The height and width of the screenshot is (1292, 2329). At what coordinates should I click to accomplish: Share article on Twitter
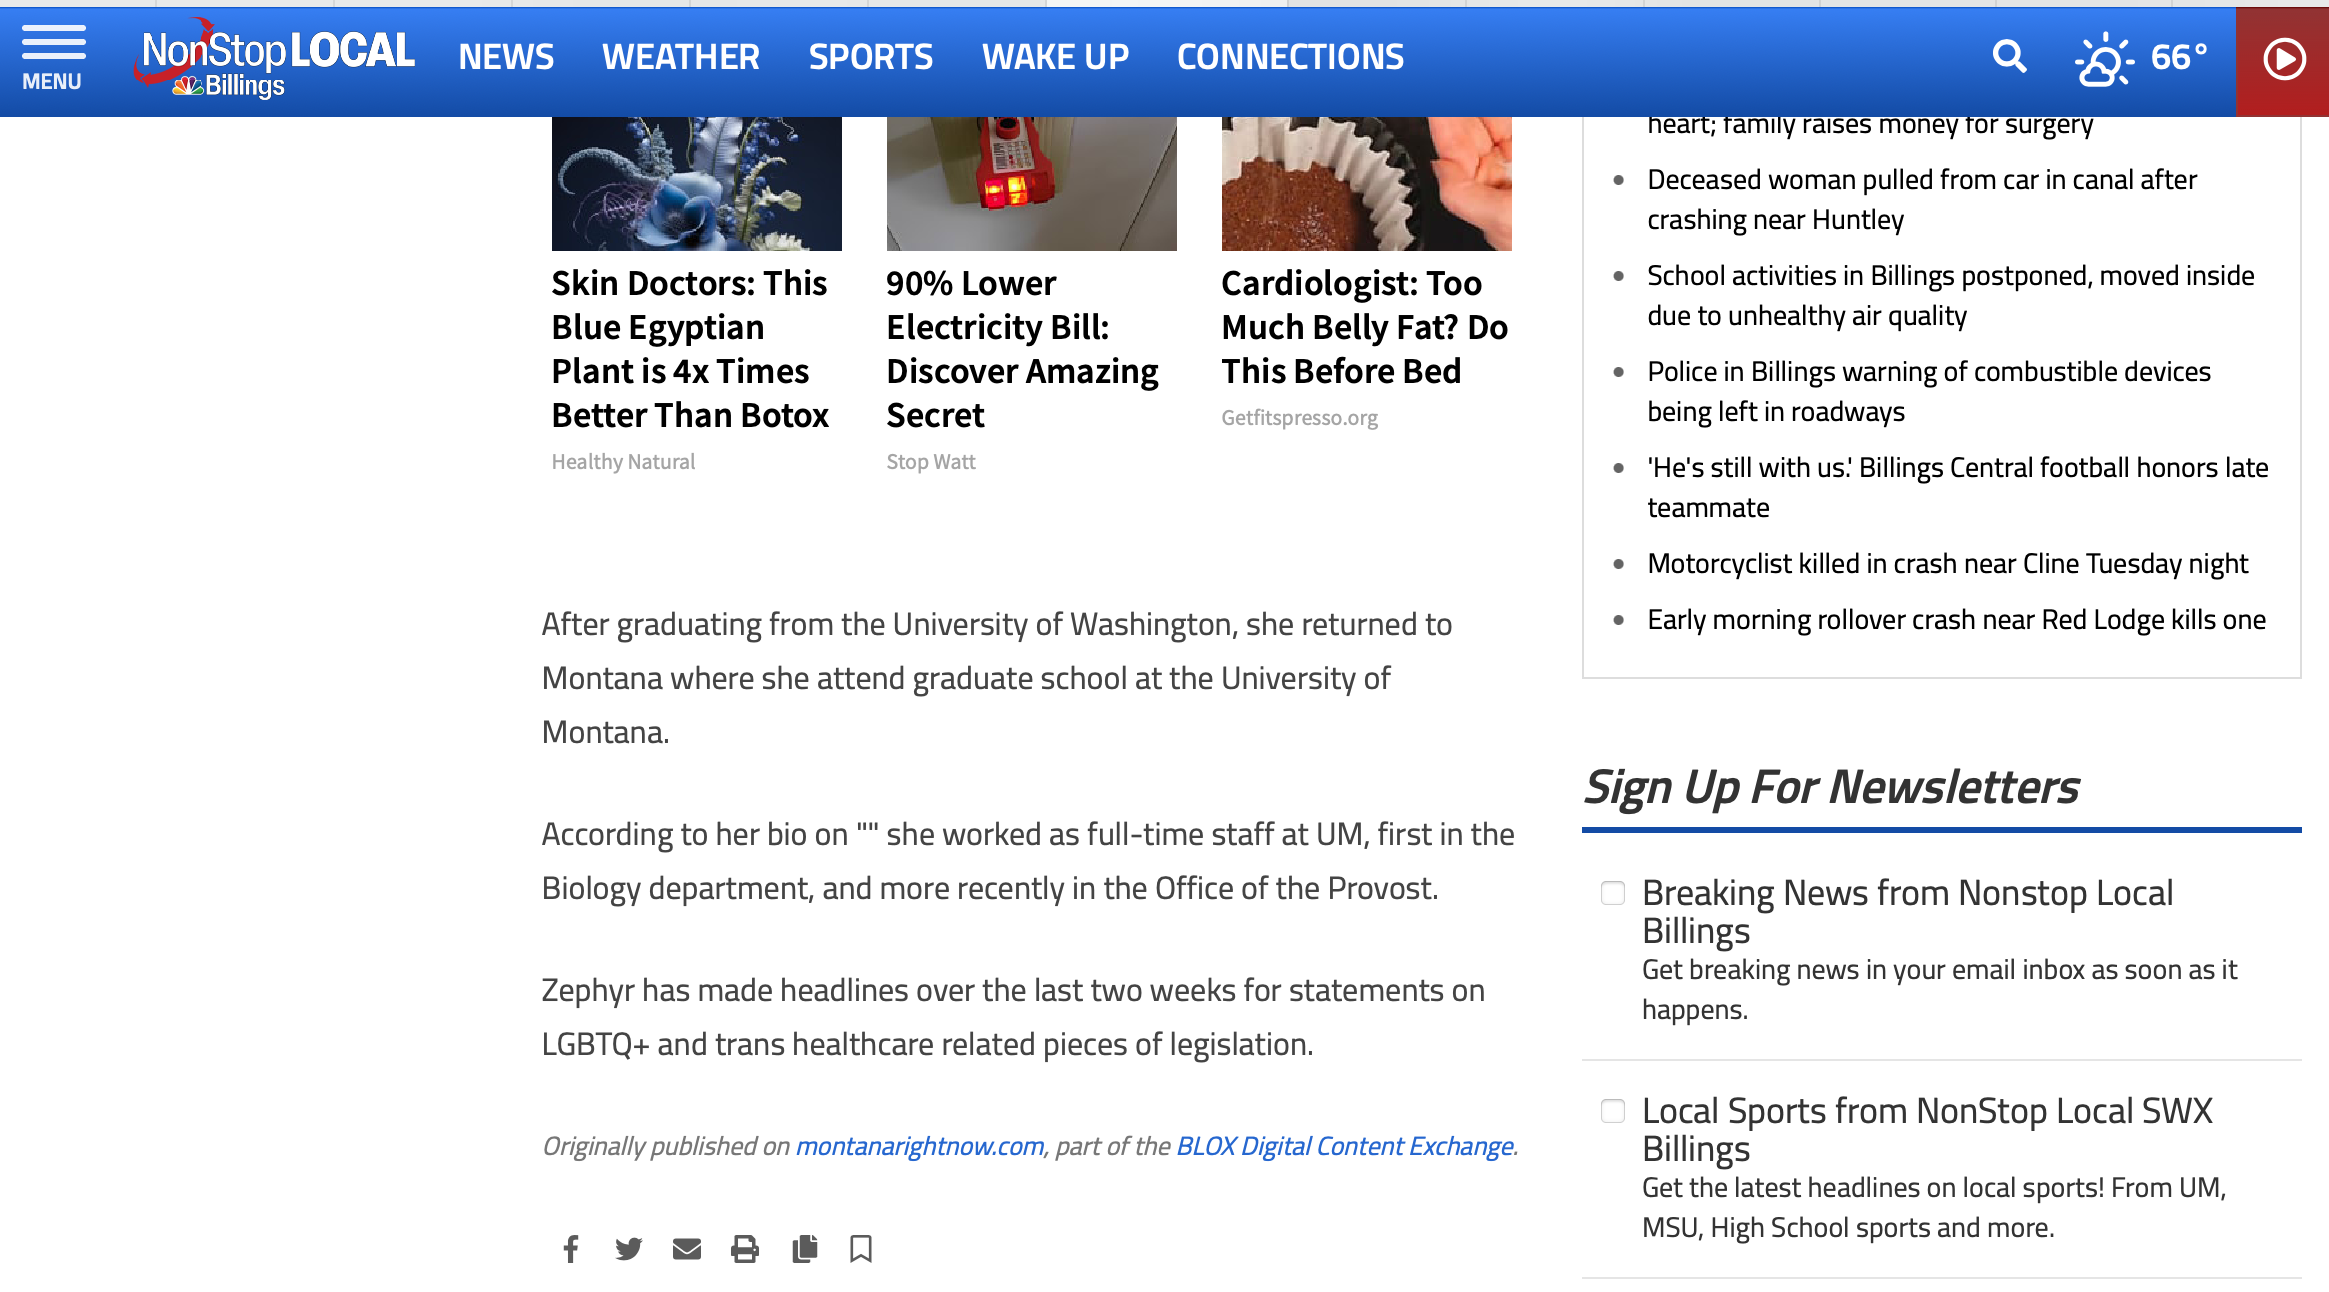click(x=628, y=1248)
